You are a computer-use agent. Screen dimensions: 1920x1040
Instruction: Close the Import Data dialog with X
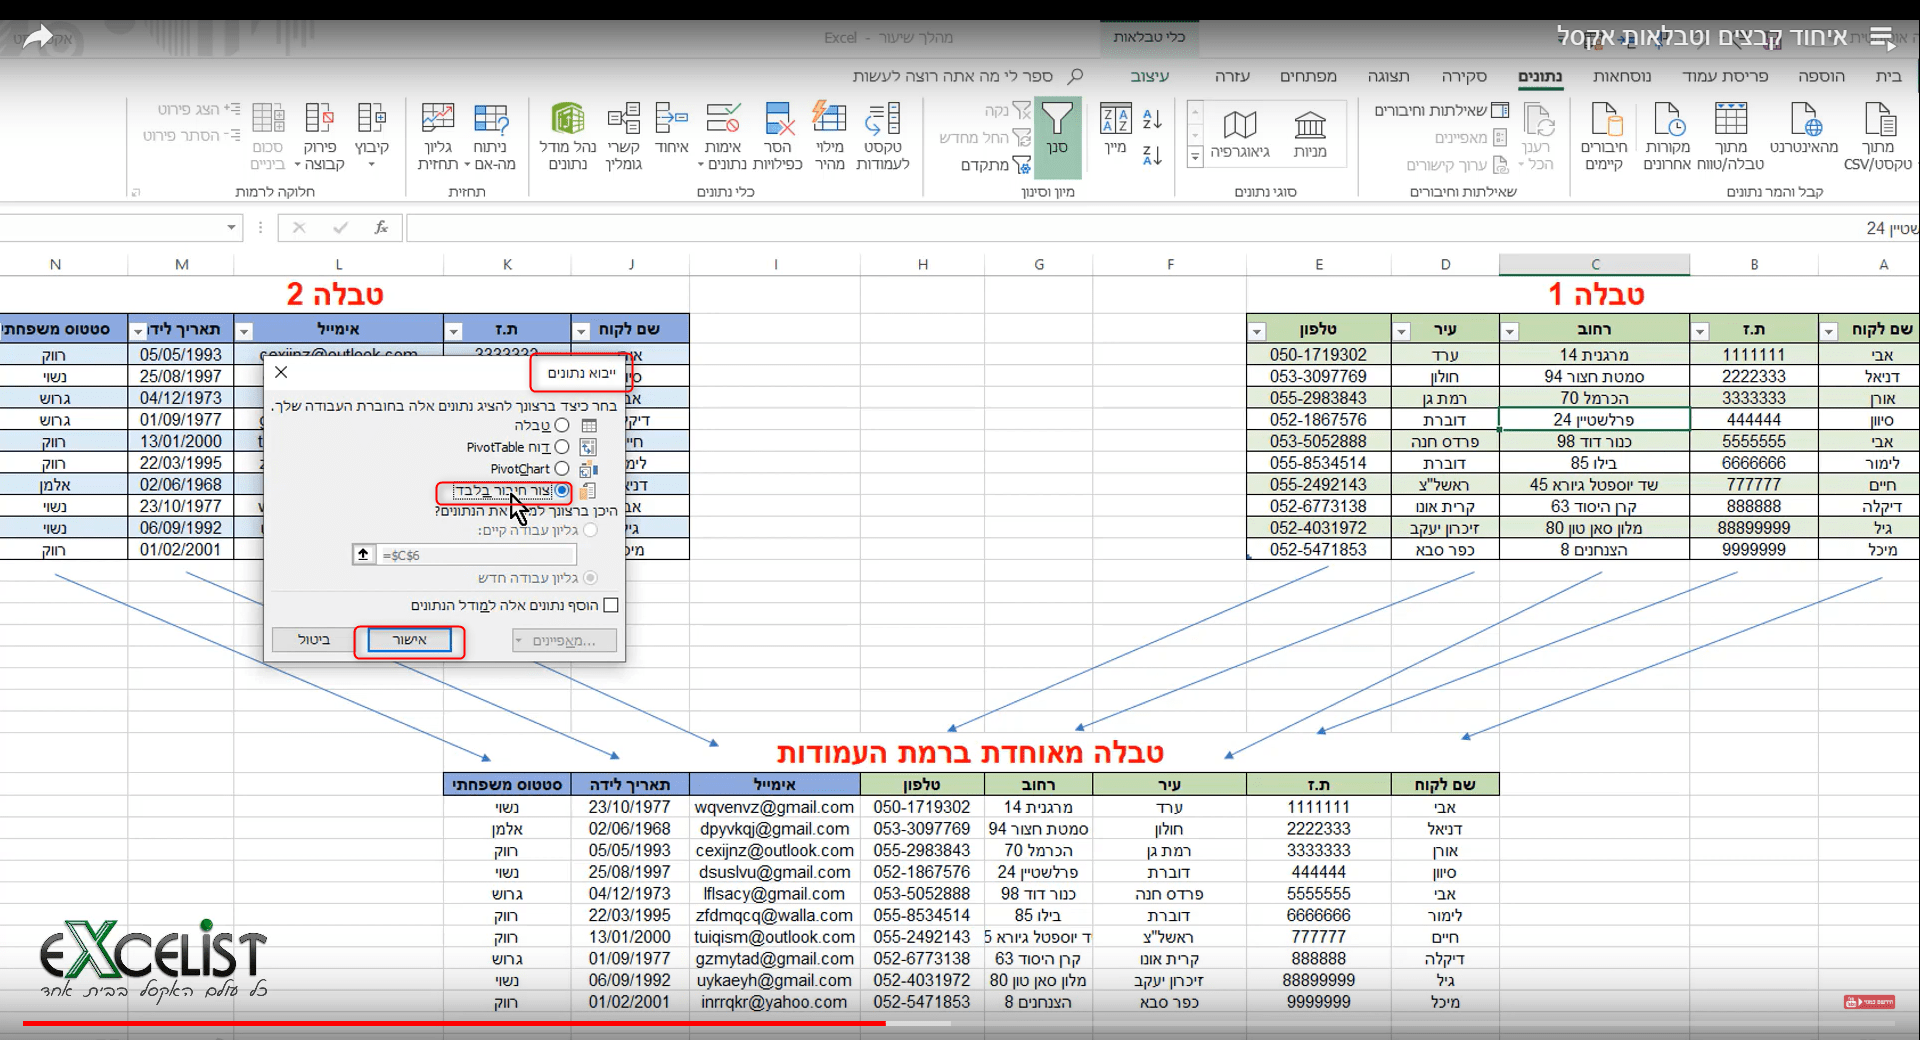tap(281, 372)
